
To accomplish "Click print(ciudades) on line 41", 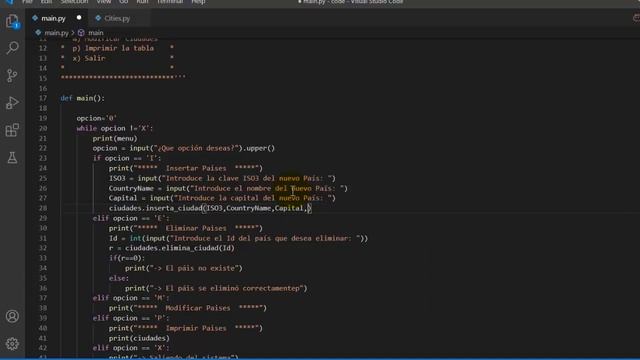I will [x=139, y=338].
